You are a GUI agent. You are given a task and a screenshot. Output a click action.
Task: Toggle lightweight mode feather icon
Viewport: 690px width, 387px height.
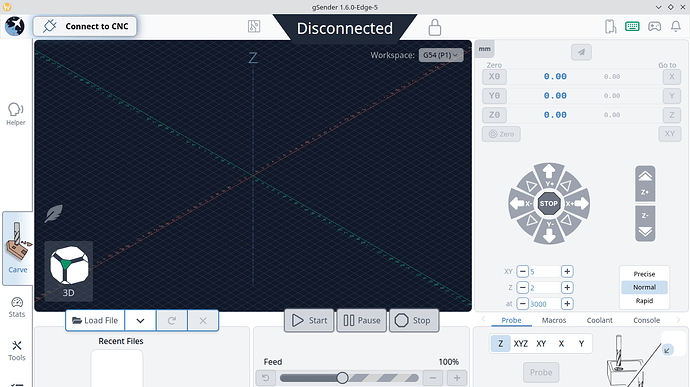[54, 214]
